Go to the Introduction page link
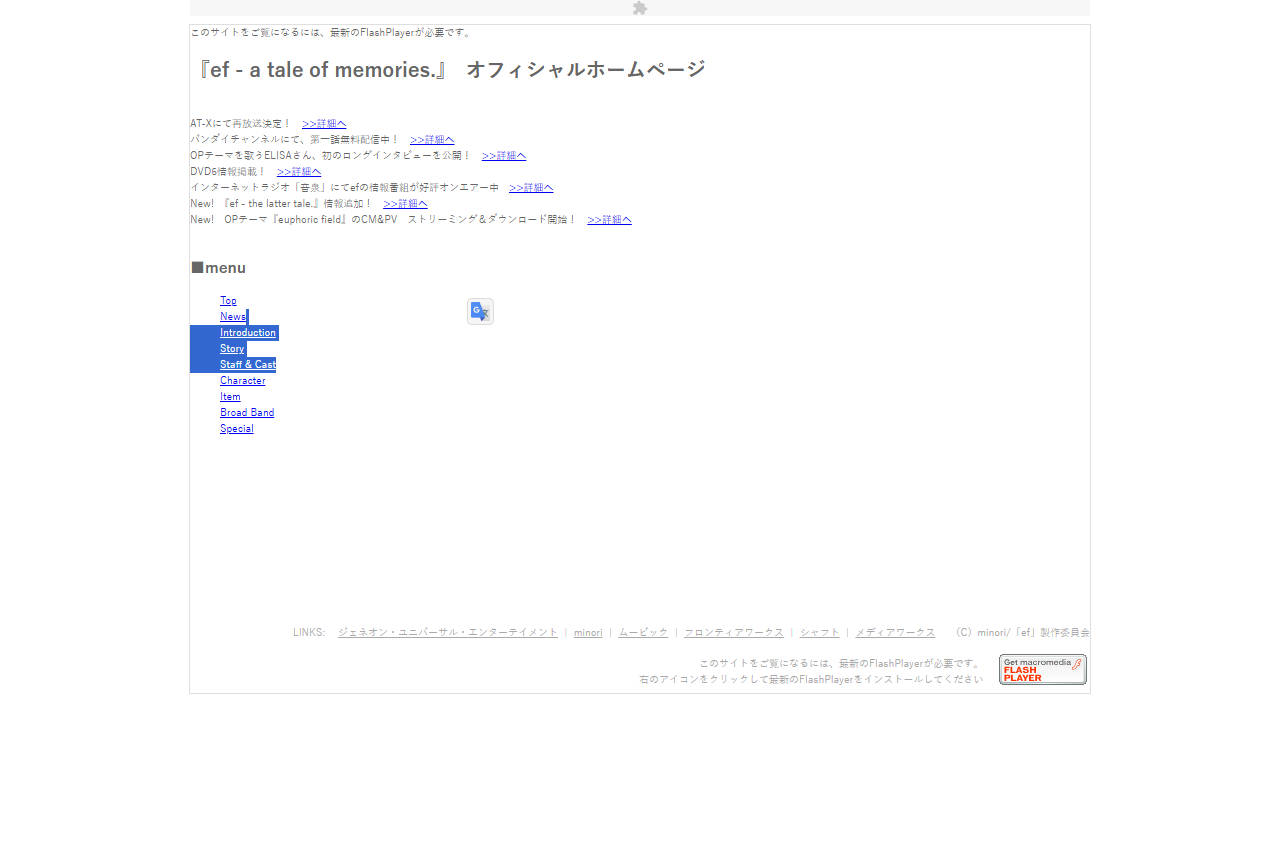 coord(247,332)
